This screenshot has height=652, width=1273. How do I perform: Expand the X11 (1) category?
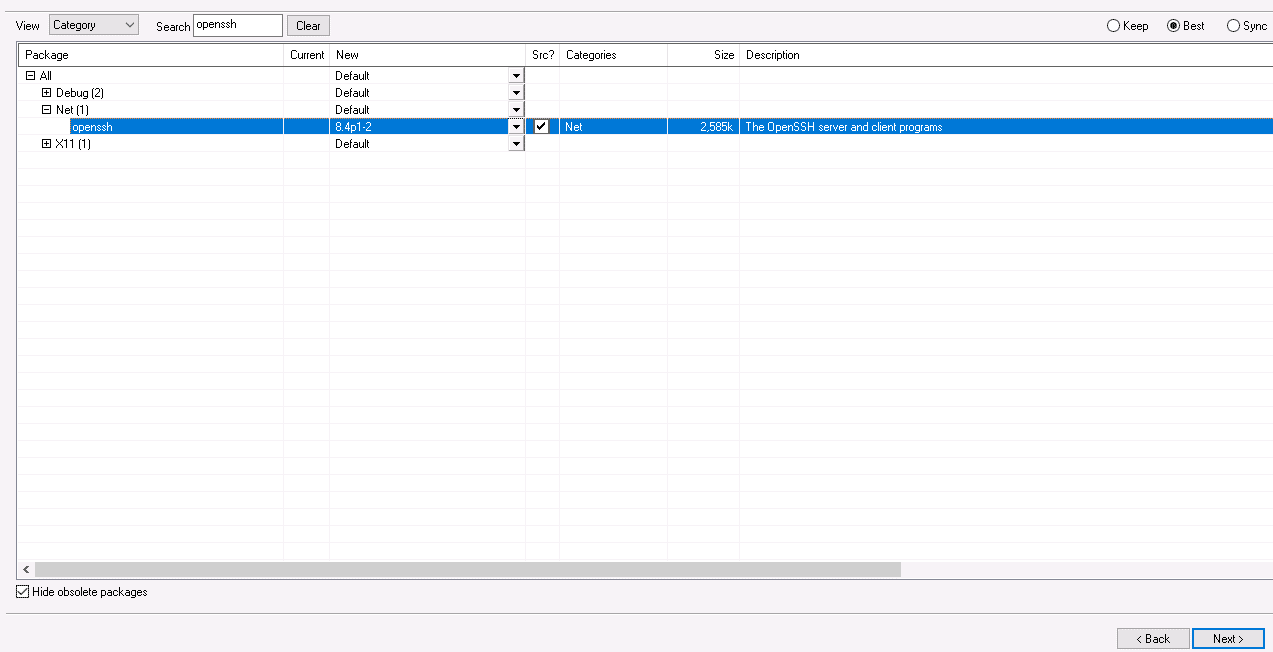46,144
